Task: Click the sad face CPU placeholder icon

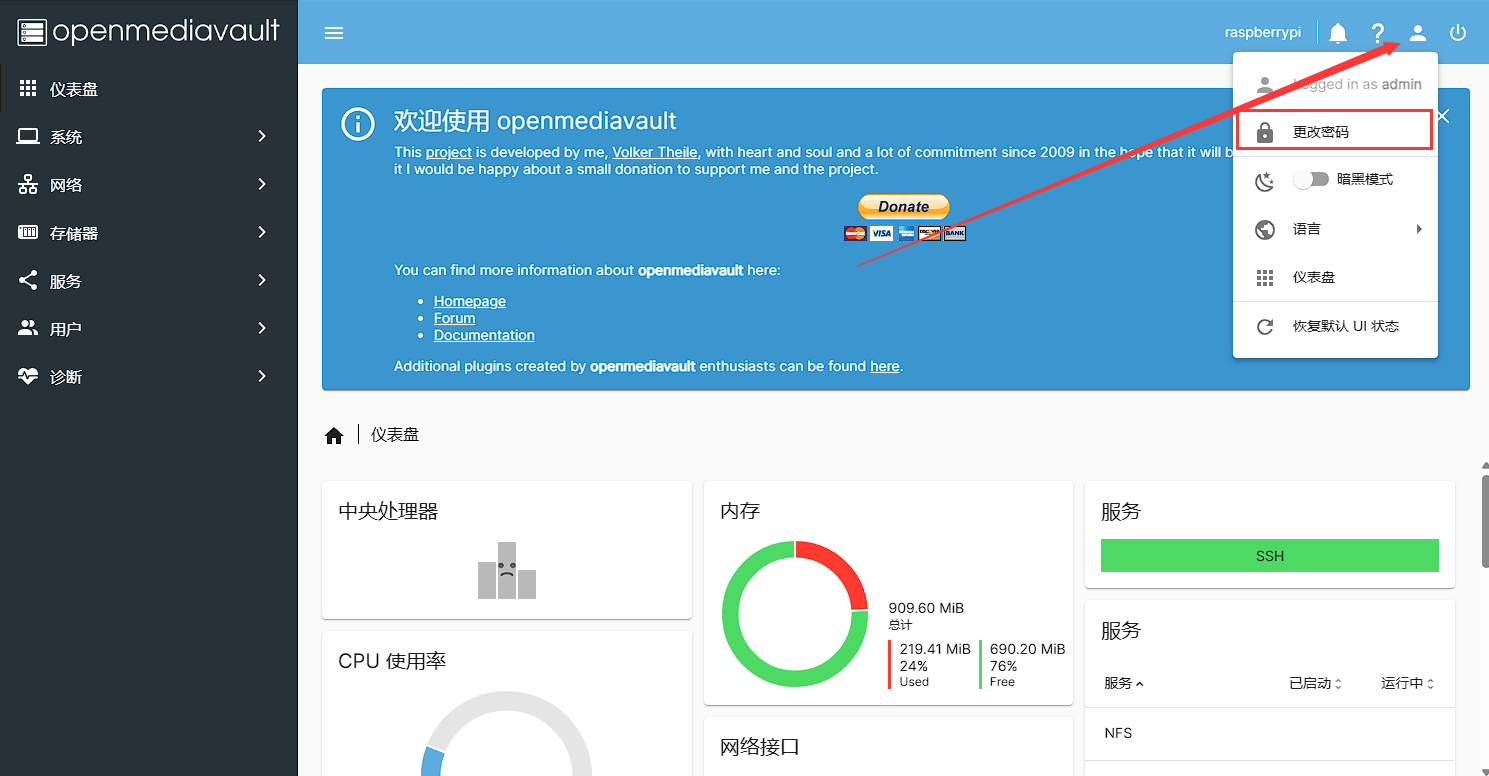Action: pyautogui.click(x=507, y=571)
